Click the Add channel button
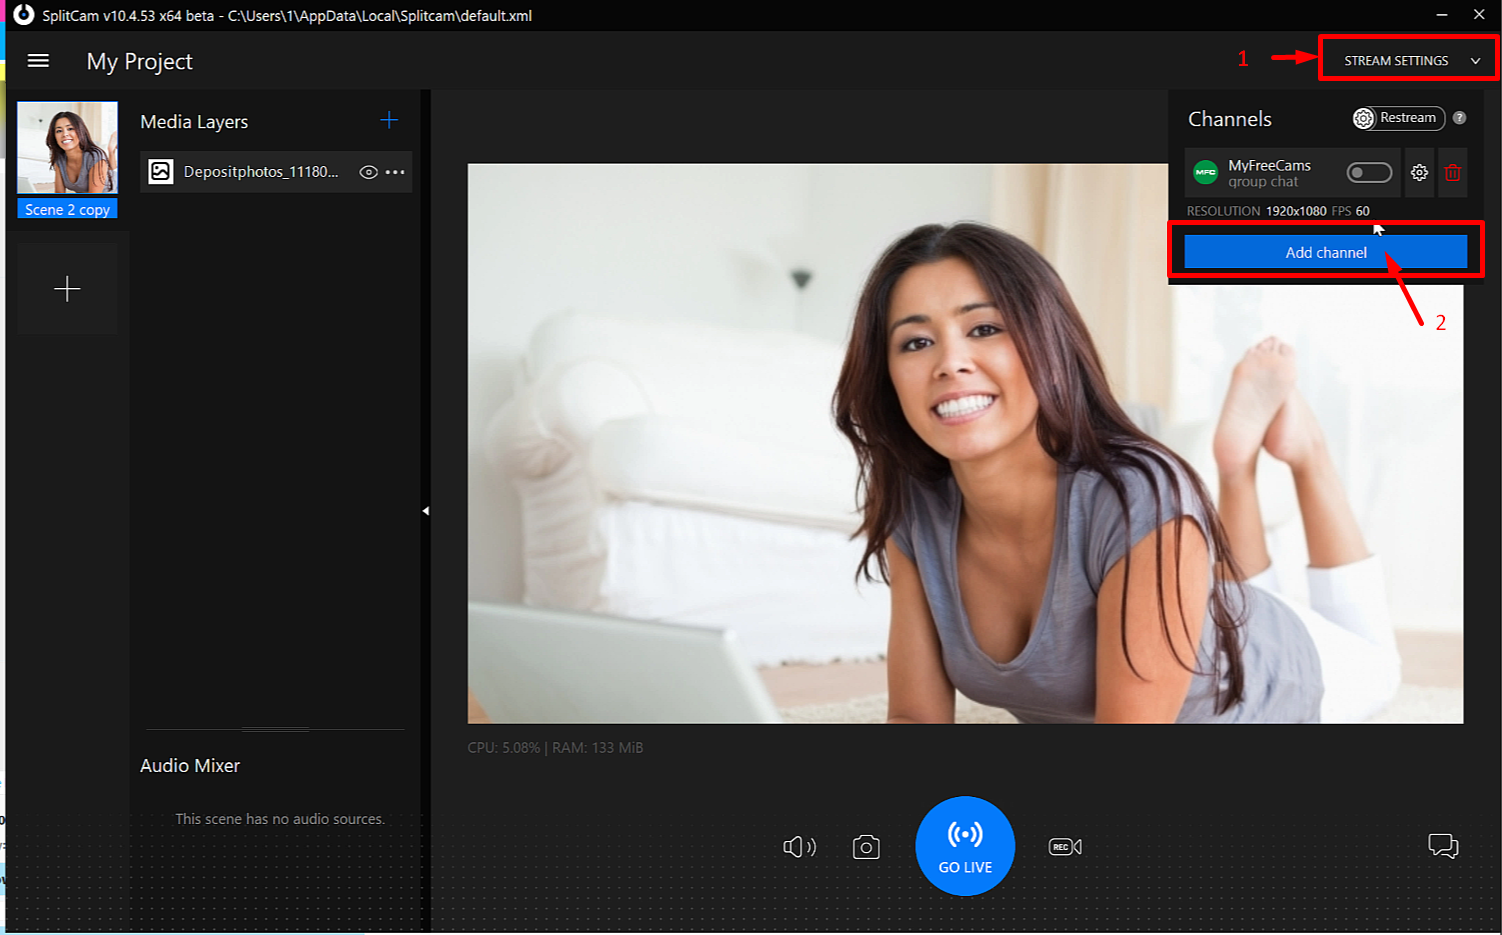1502x935 pixels. pyautogui.click(x=1325, y=252)
